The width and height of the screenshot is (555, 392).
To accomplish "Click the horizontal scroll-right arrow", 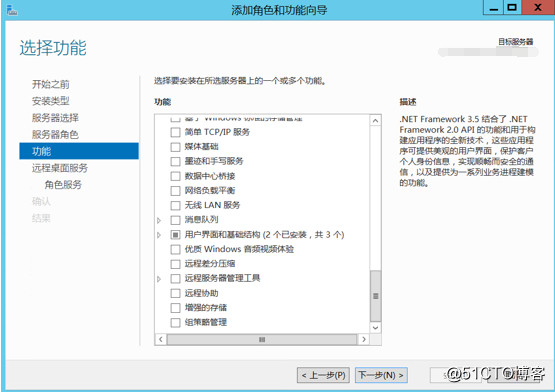I will 364,339.
